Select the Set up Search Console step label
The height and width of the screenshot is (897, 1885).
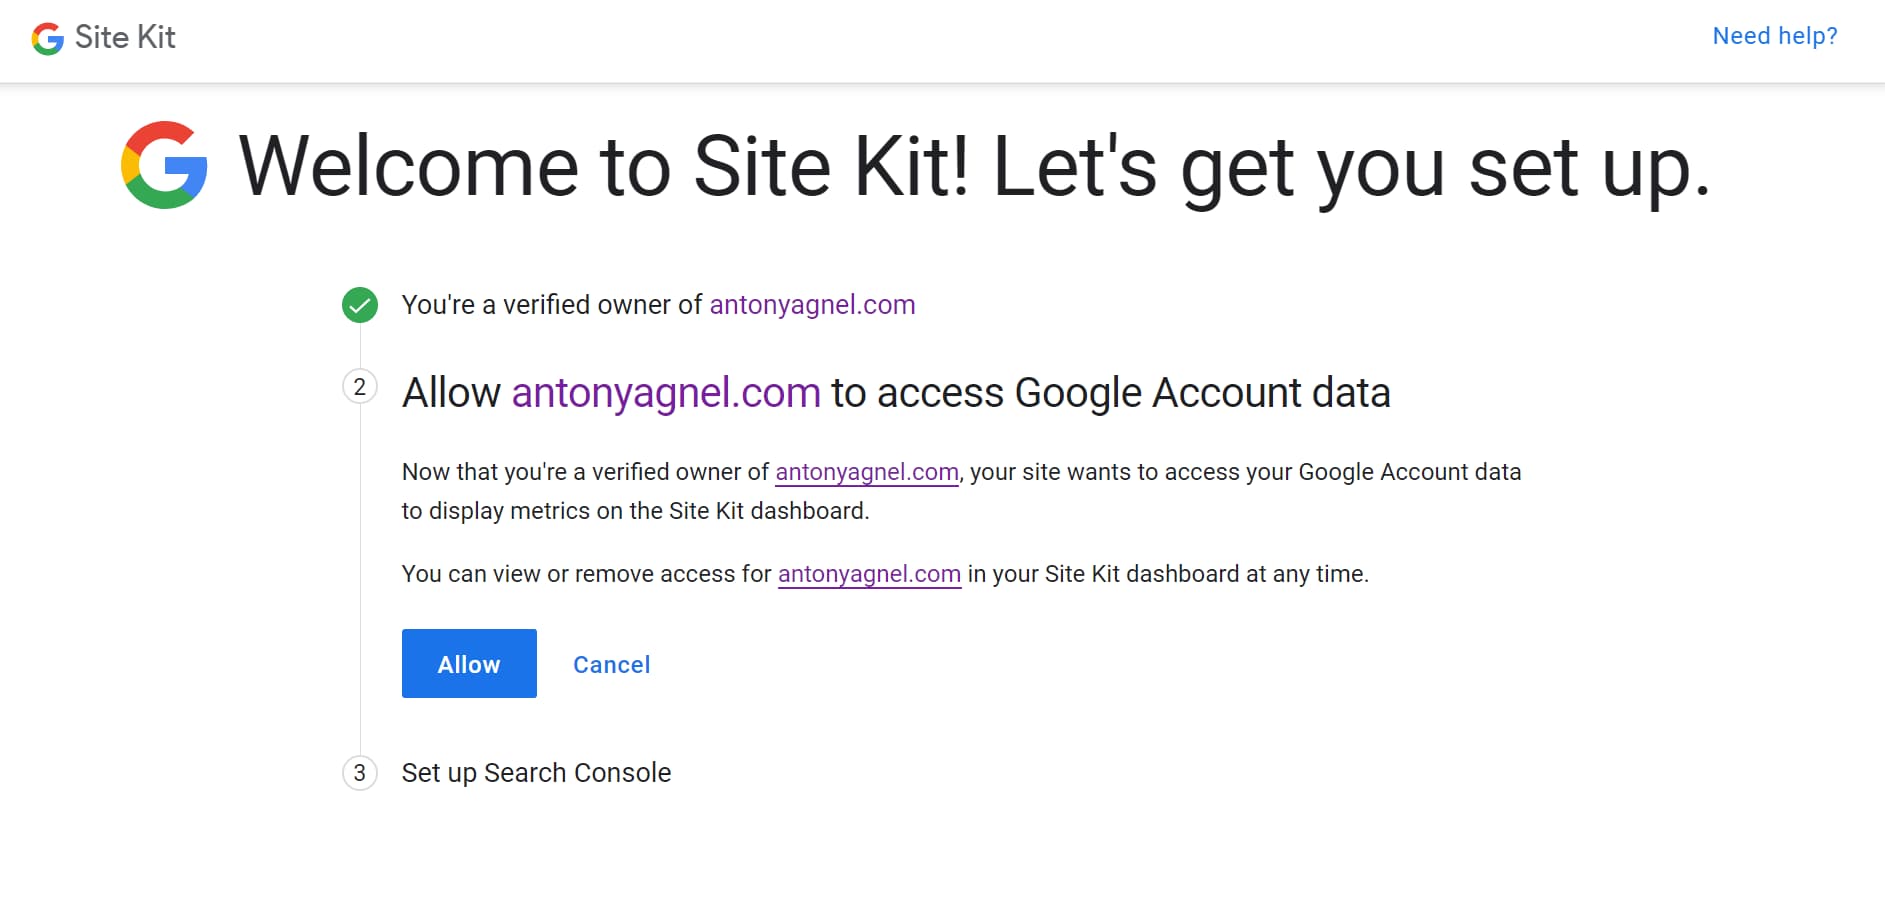click(536, 772)
